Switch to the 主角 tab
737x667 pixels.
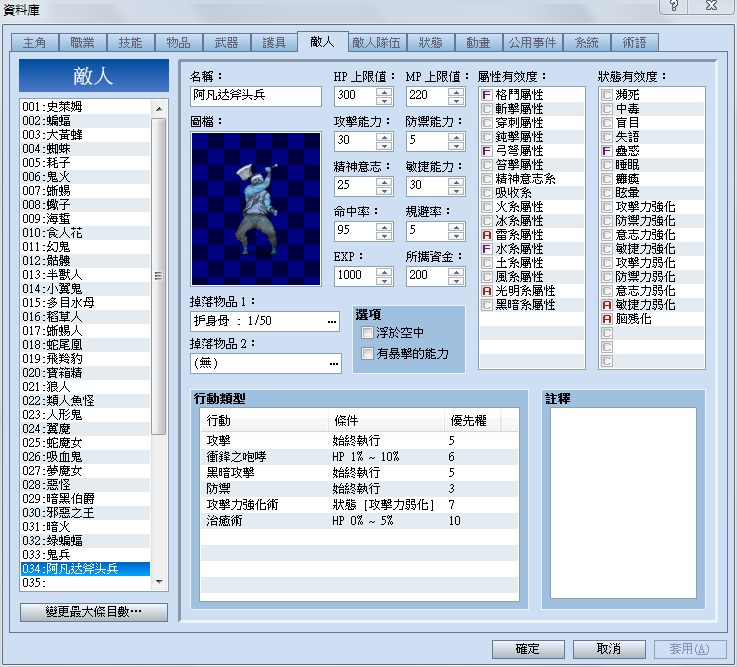coord(35,43)
